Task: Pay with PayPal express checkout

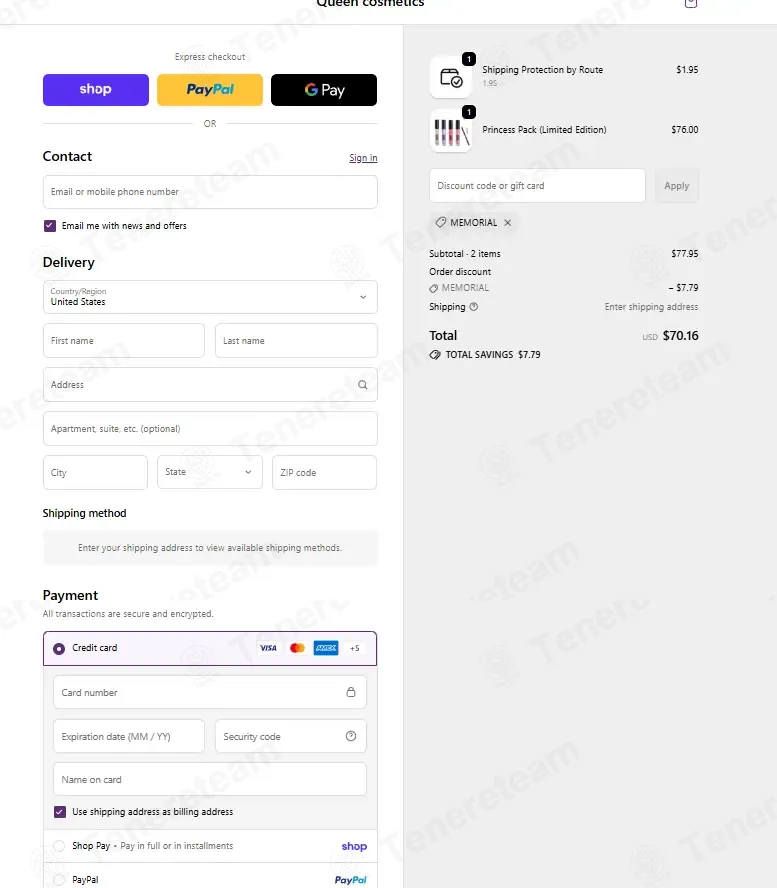Action: coord(210,89)
